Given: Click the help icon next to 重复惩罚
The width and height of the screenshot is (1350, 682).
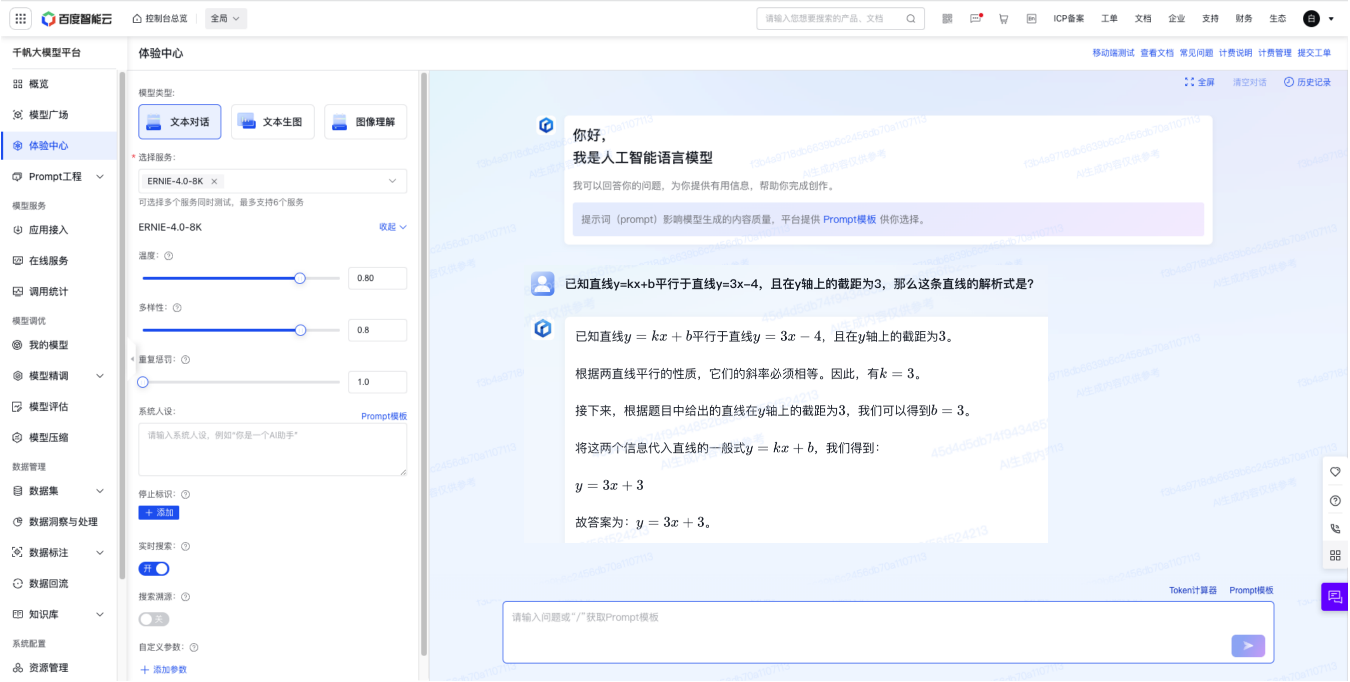Looking at the screenshot, I should [185, 359].
